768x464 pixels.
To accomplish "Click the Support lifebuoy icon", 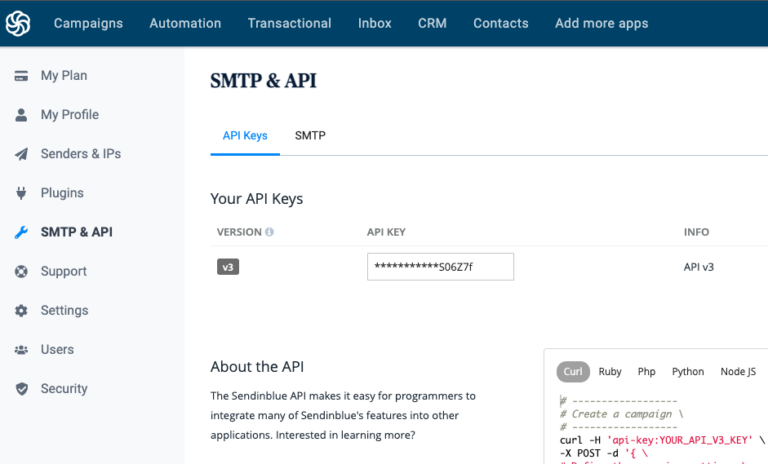I will click(x=21, y=271).
